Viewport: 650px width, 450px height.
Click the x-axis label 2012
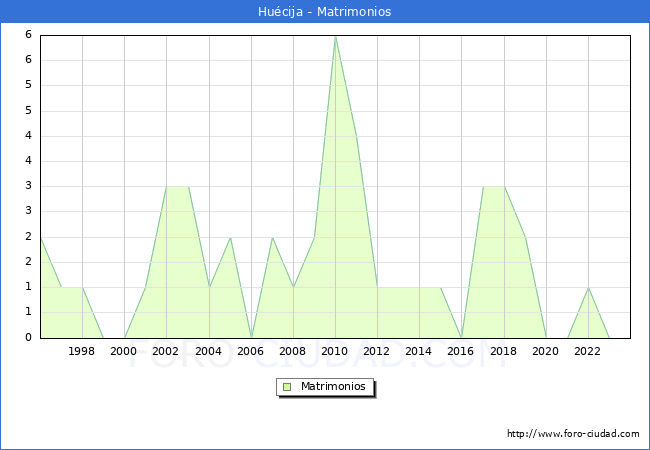coord(376,351)
